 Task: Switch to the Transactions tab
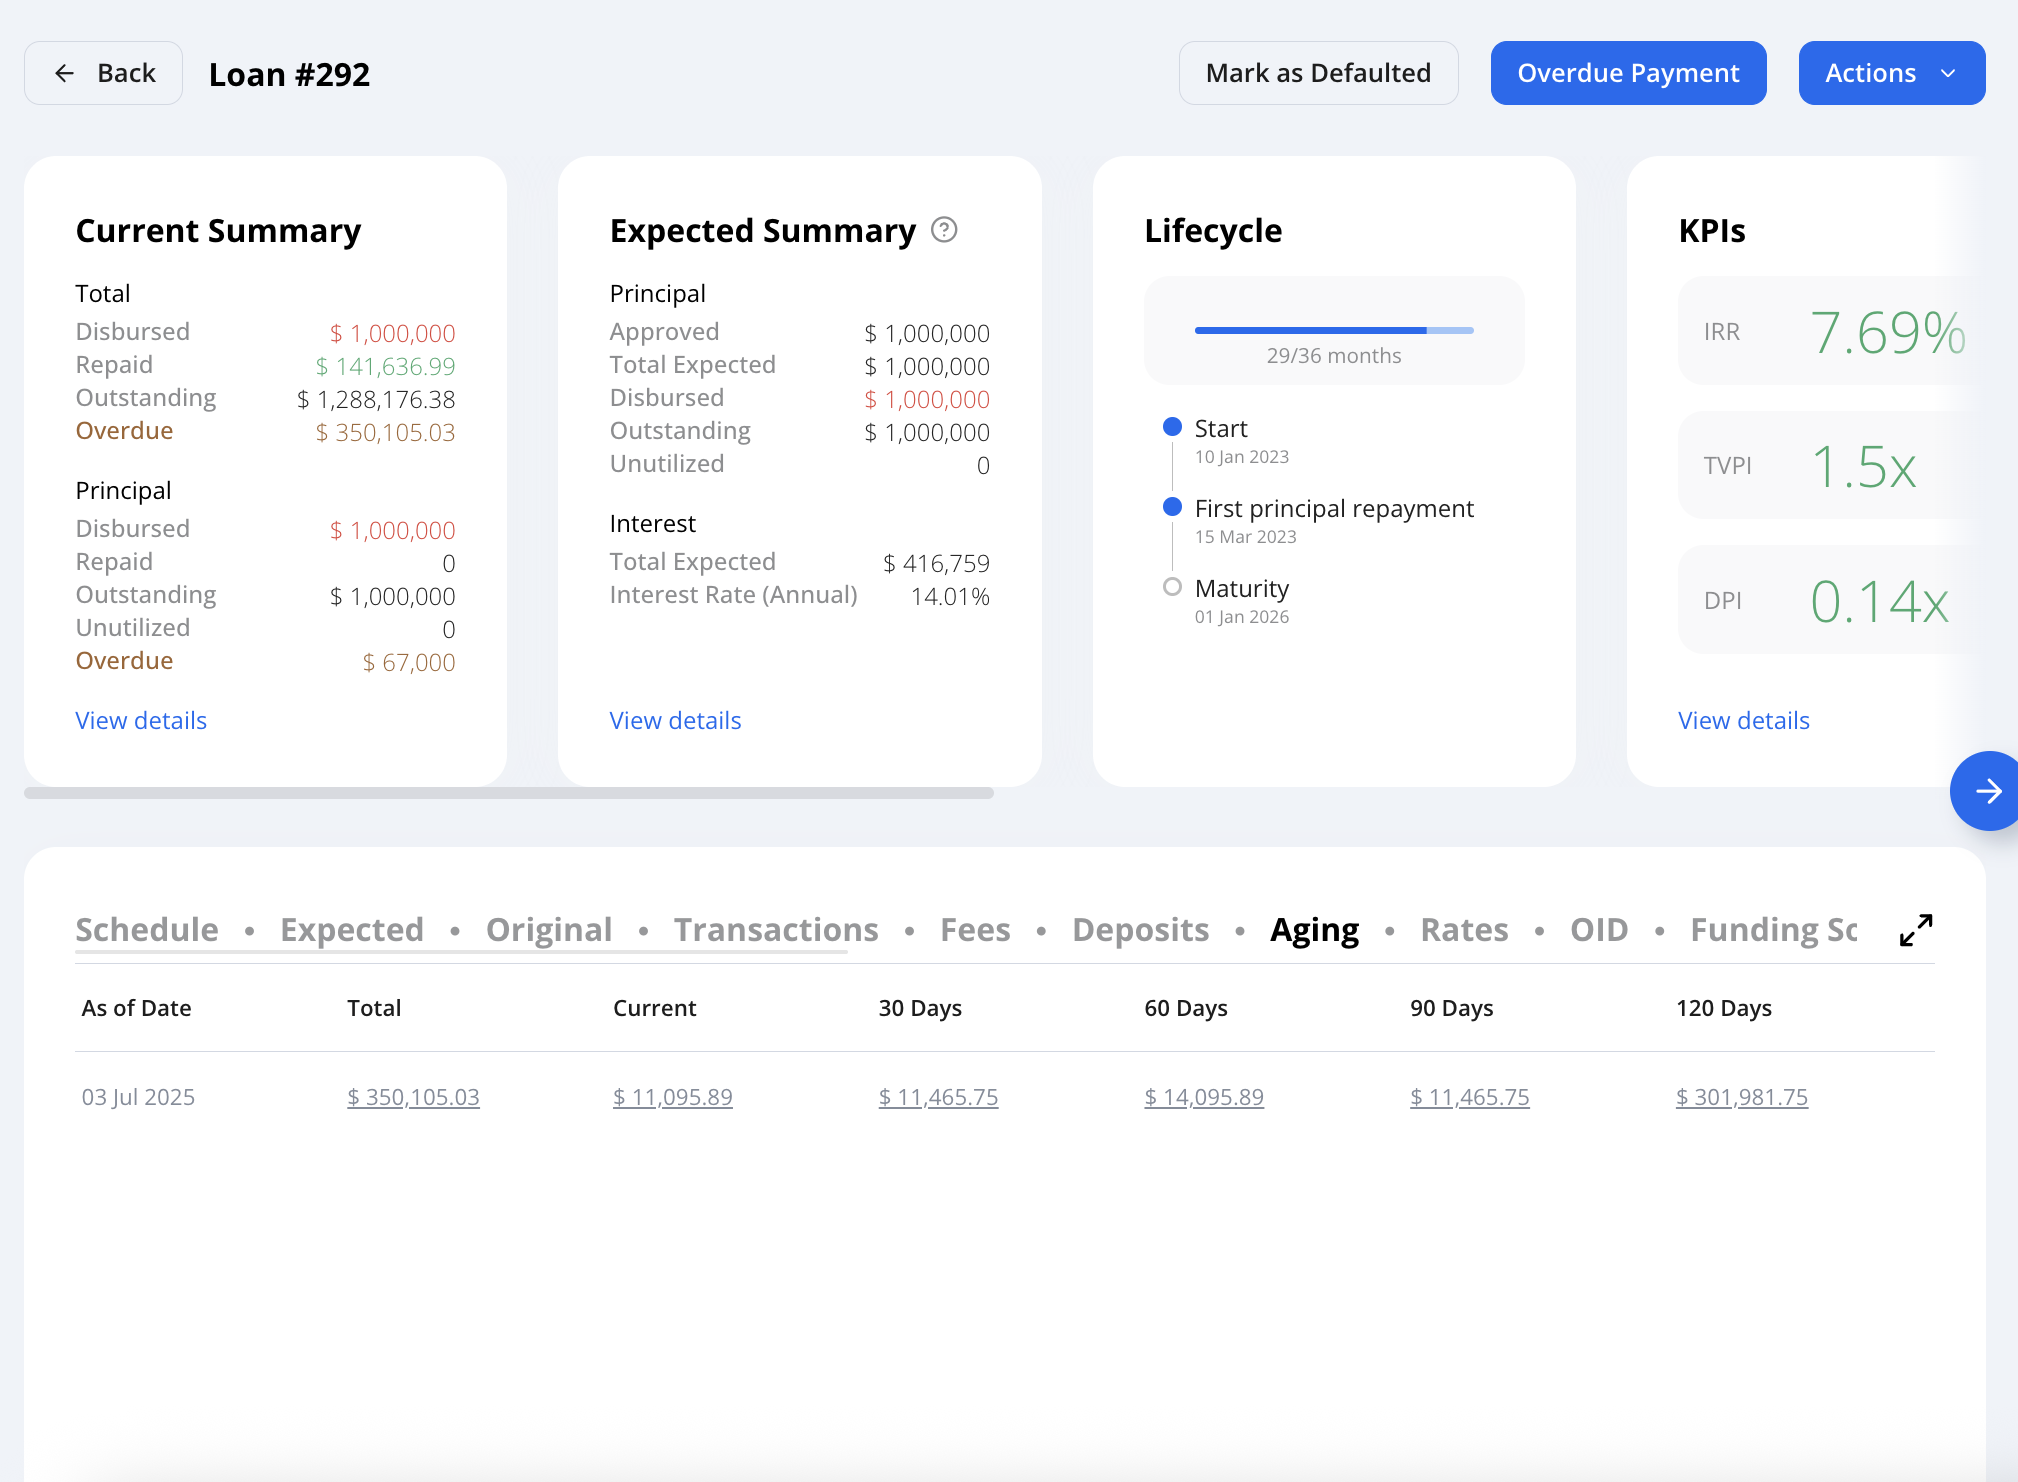(776, 930)
